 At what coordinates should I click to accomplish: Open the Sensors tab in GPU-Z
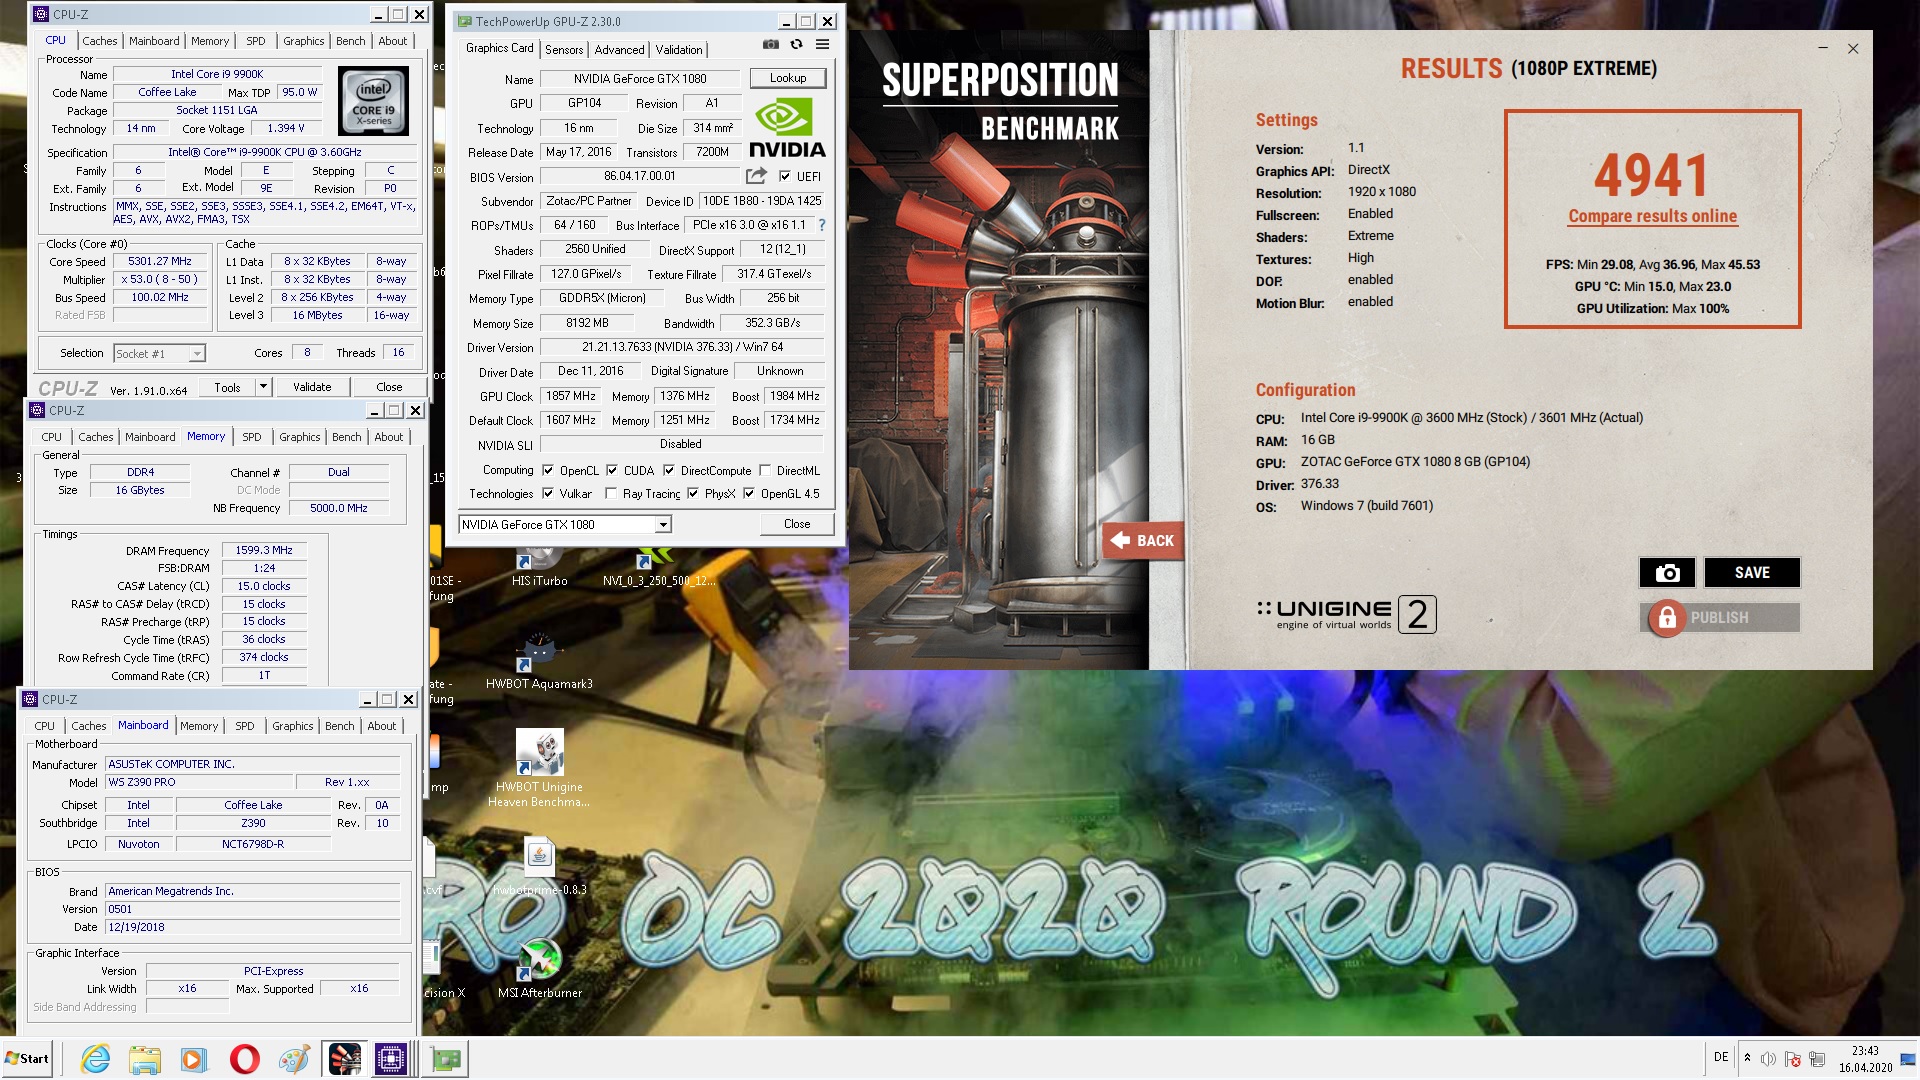tap(564, 49)
